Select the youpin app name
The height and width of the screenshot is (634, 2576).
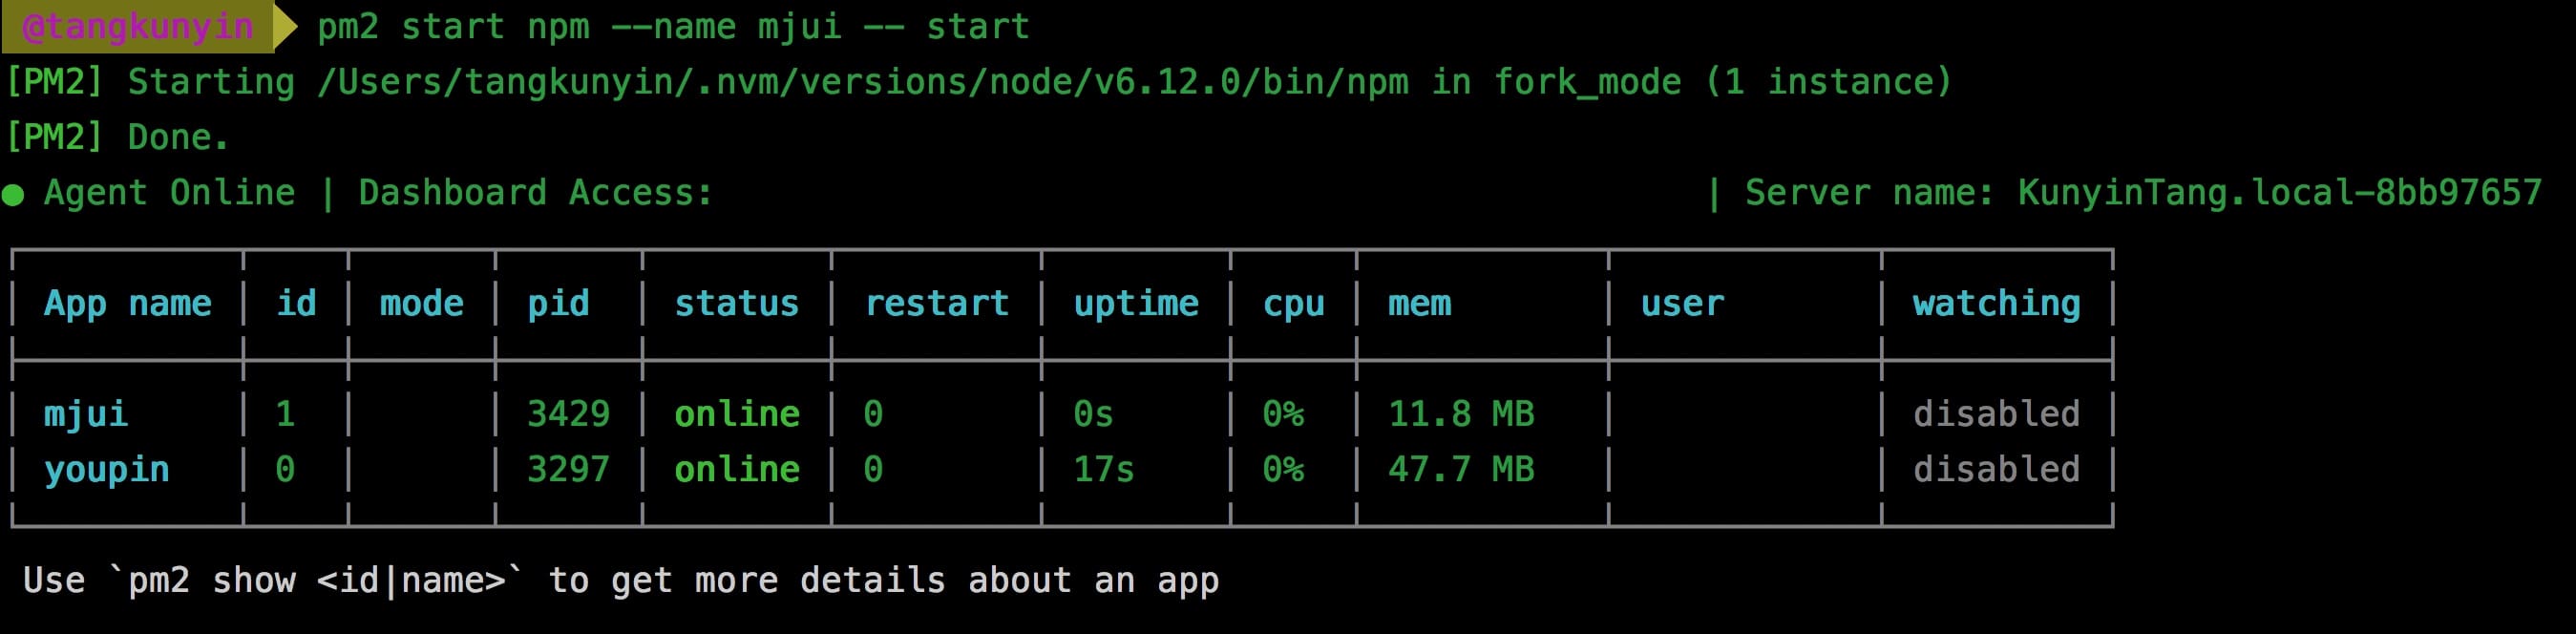coord(106,470)
